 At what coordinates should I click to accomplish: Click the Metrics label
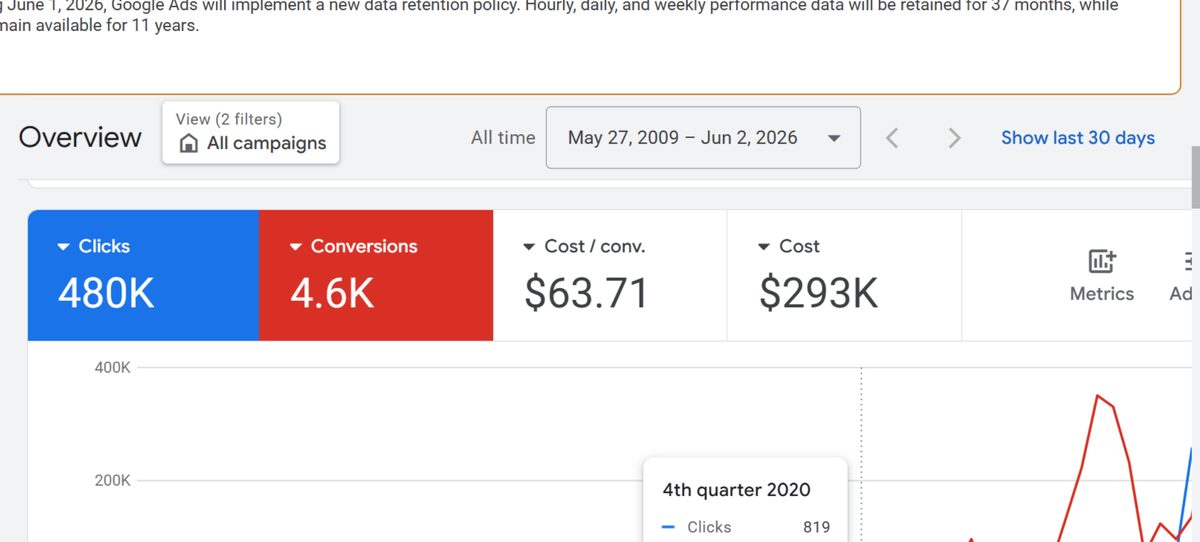pos(1102,294)
